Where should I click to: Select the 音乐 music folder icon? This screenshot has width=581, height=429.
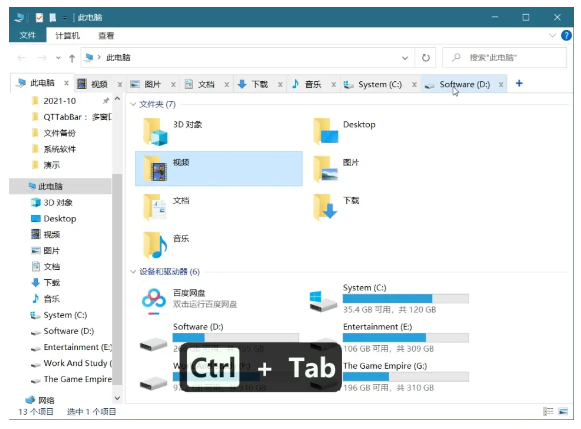click(x=155, y=245)
